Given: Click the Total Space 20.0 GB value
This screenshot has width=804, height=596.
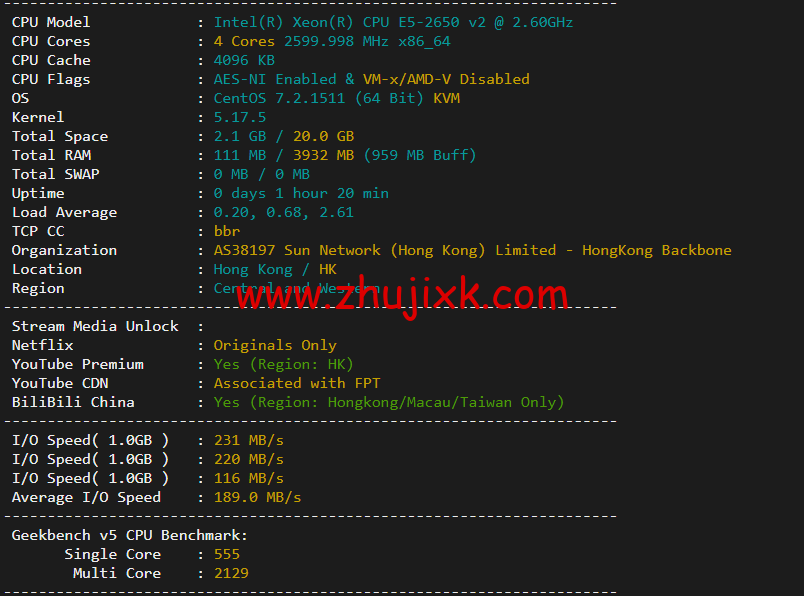Looking at the screenshot, I should [324, 136].
